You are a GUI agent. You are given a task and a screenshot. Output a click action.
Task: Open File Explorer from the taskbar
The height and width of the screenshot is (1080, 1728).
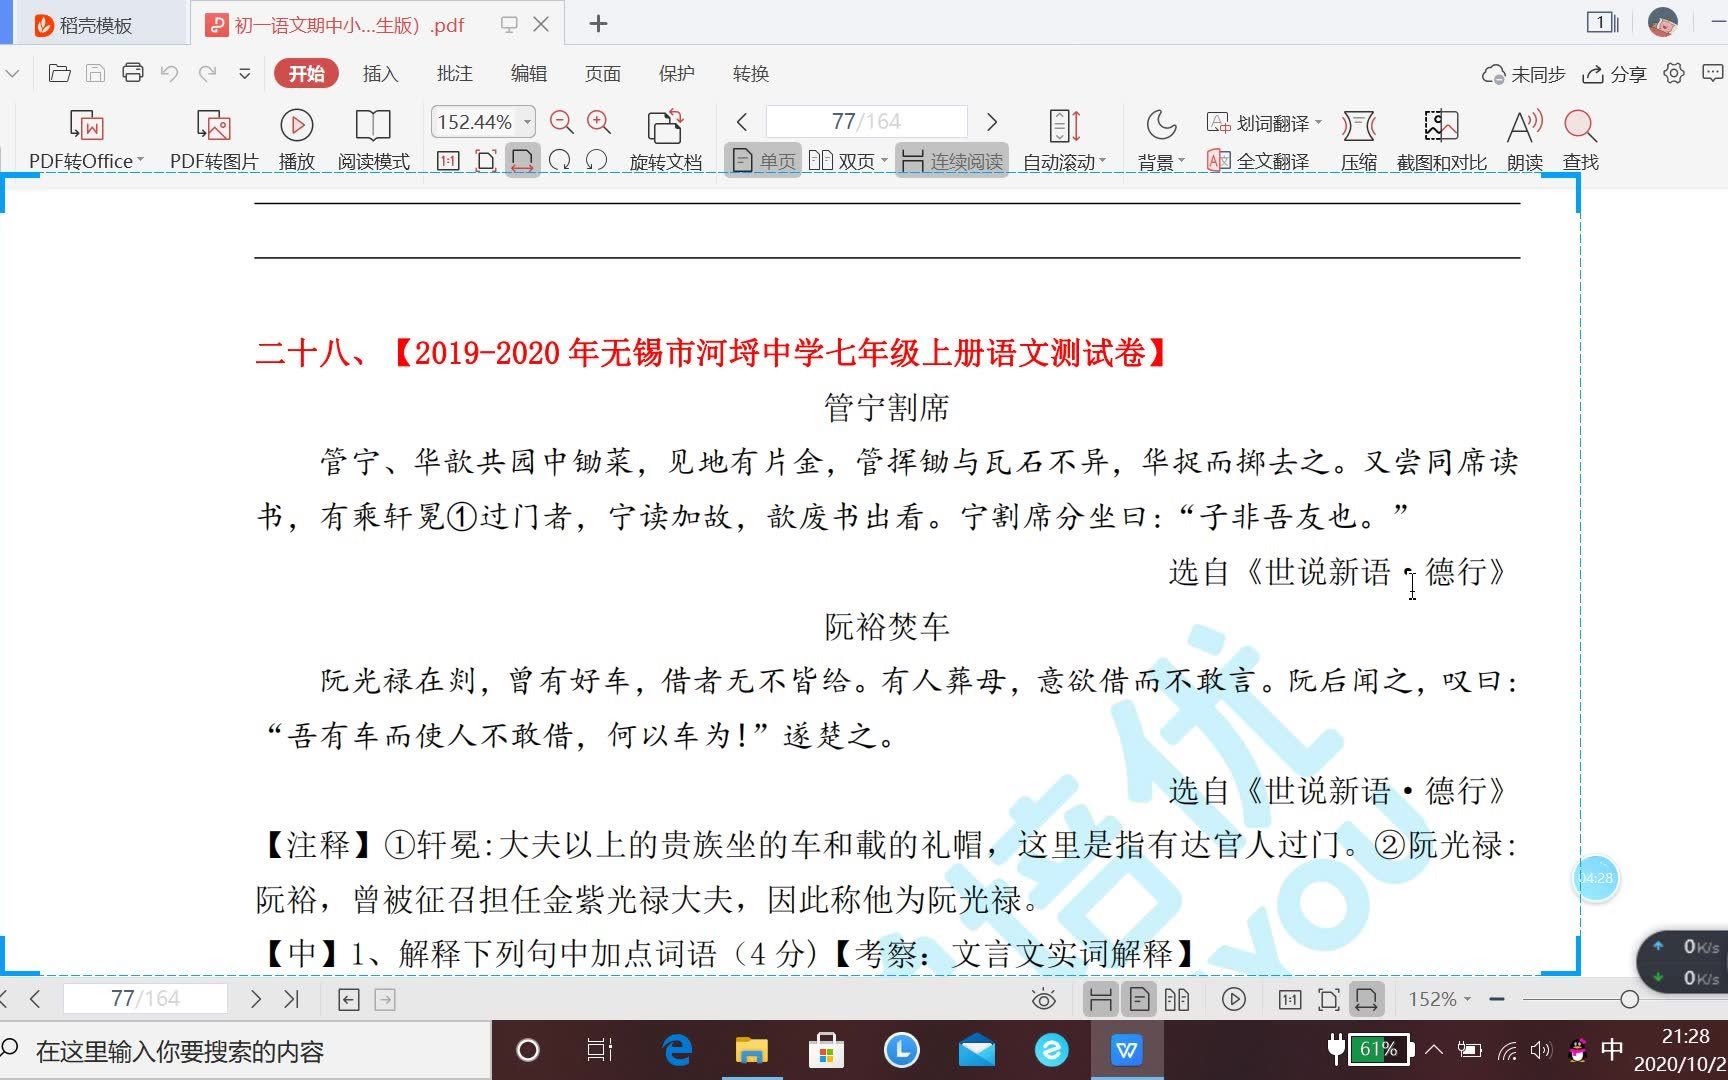pyautogui.click(x=751, y=1050)
